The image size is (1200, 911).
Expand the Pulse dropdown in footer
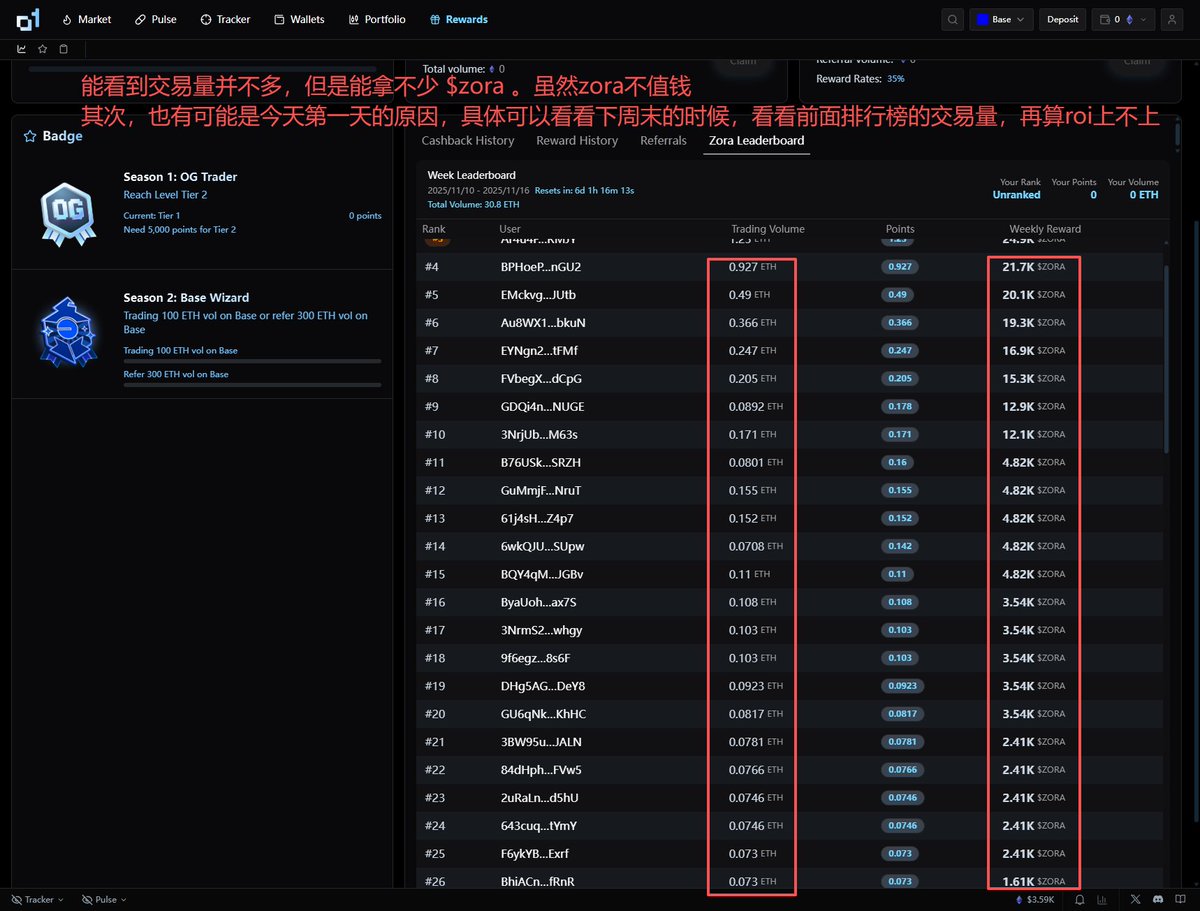tap(104, 899)
